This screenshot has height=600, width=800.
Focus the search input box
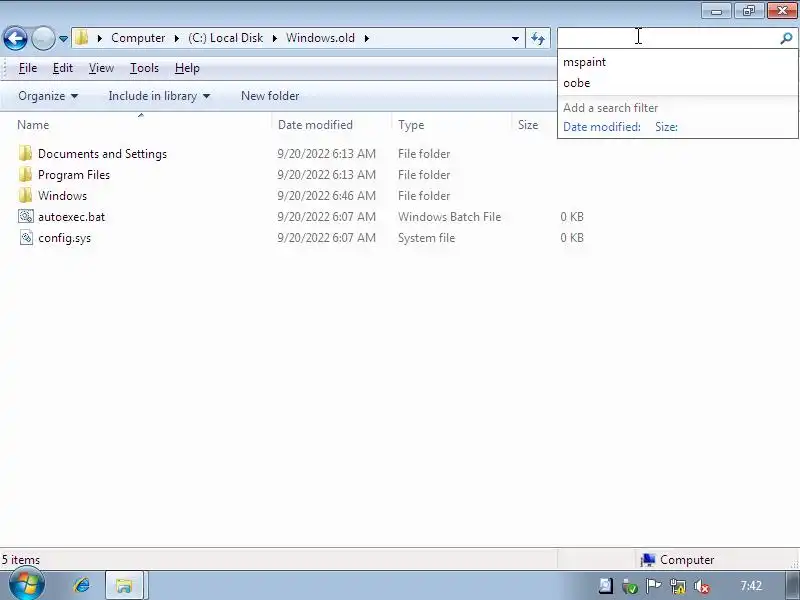(x=668, y=37)
